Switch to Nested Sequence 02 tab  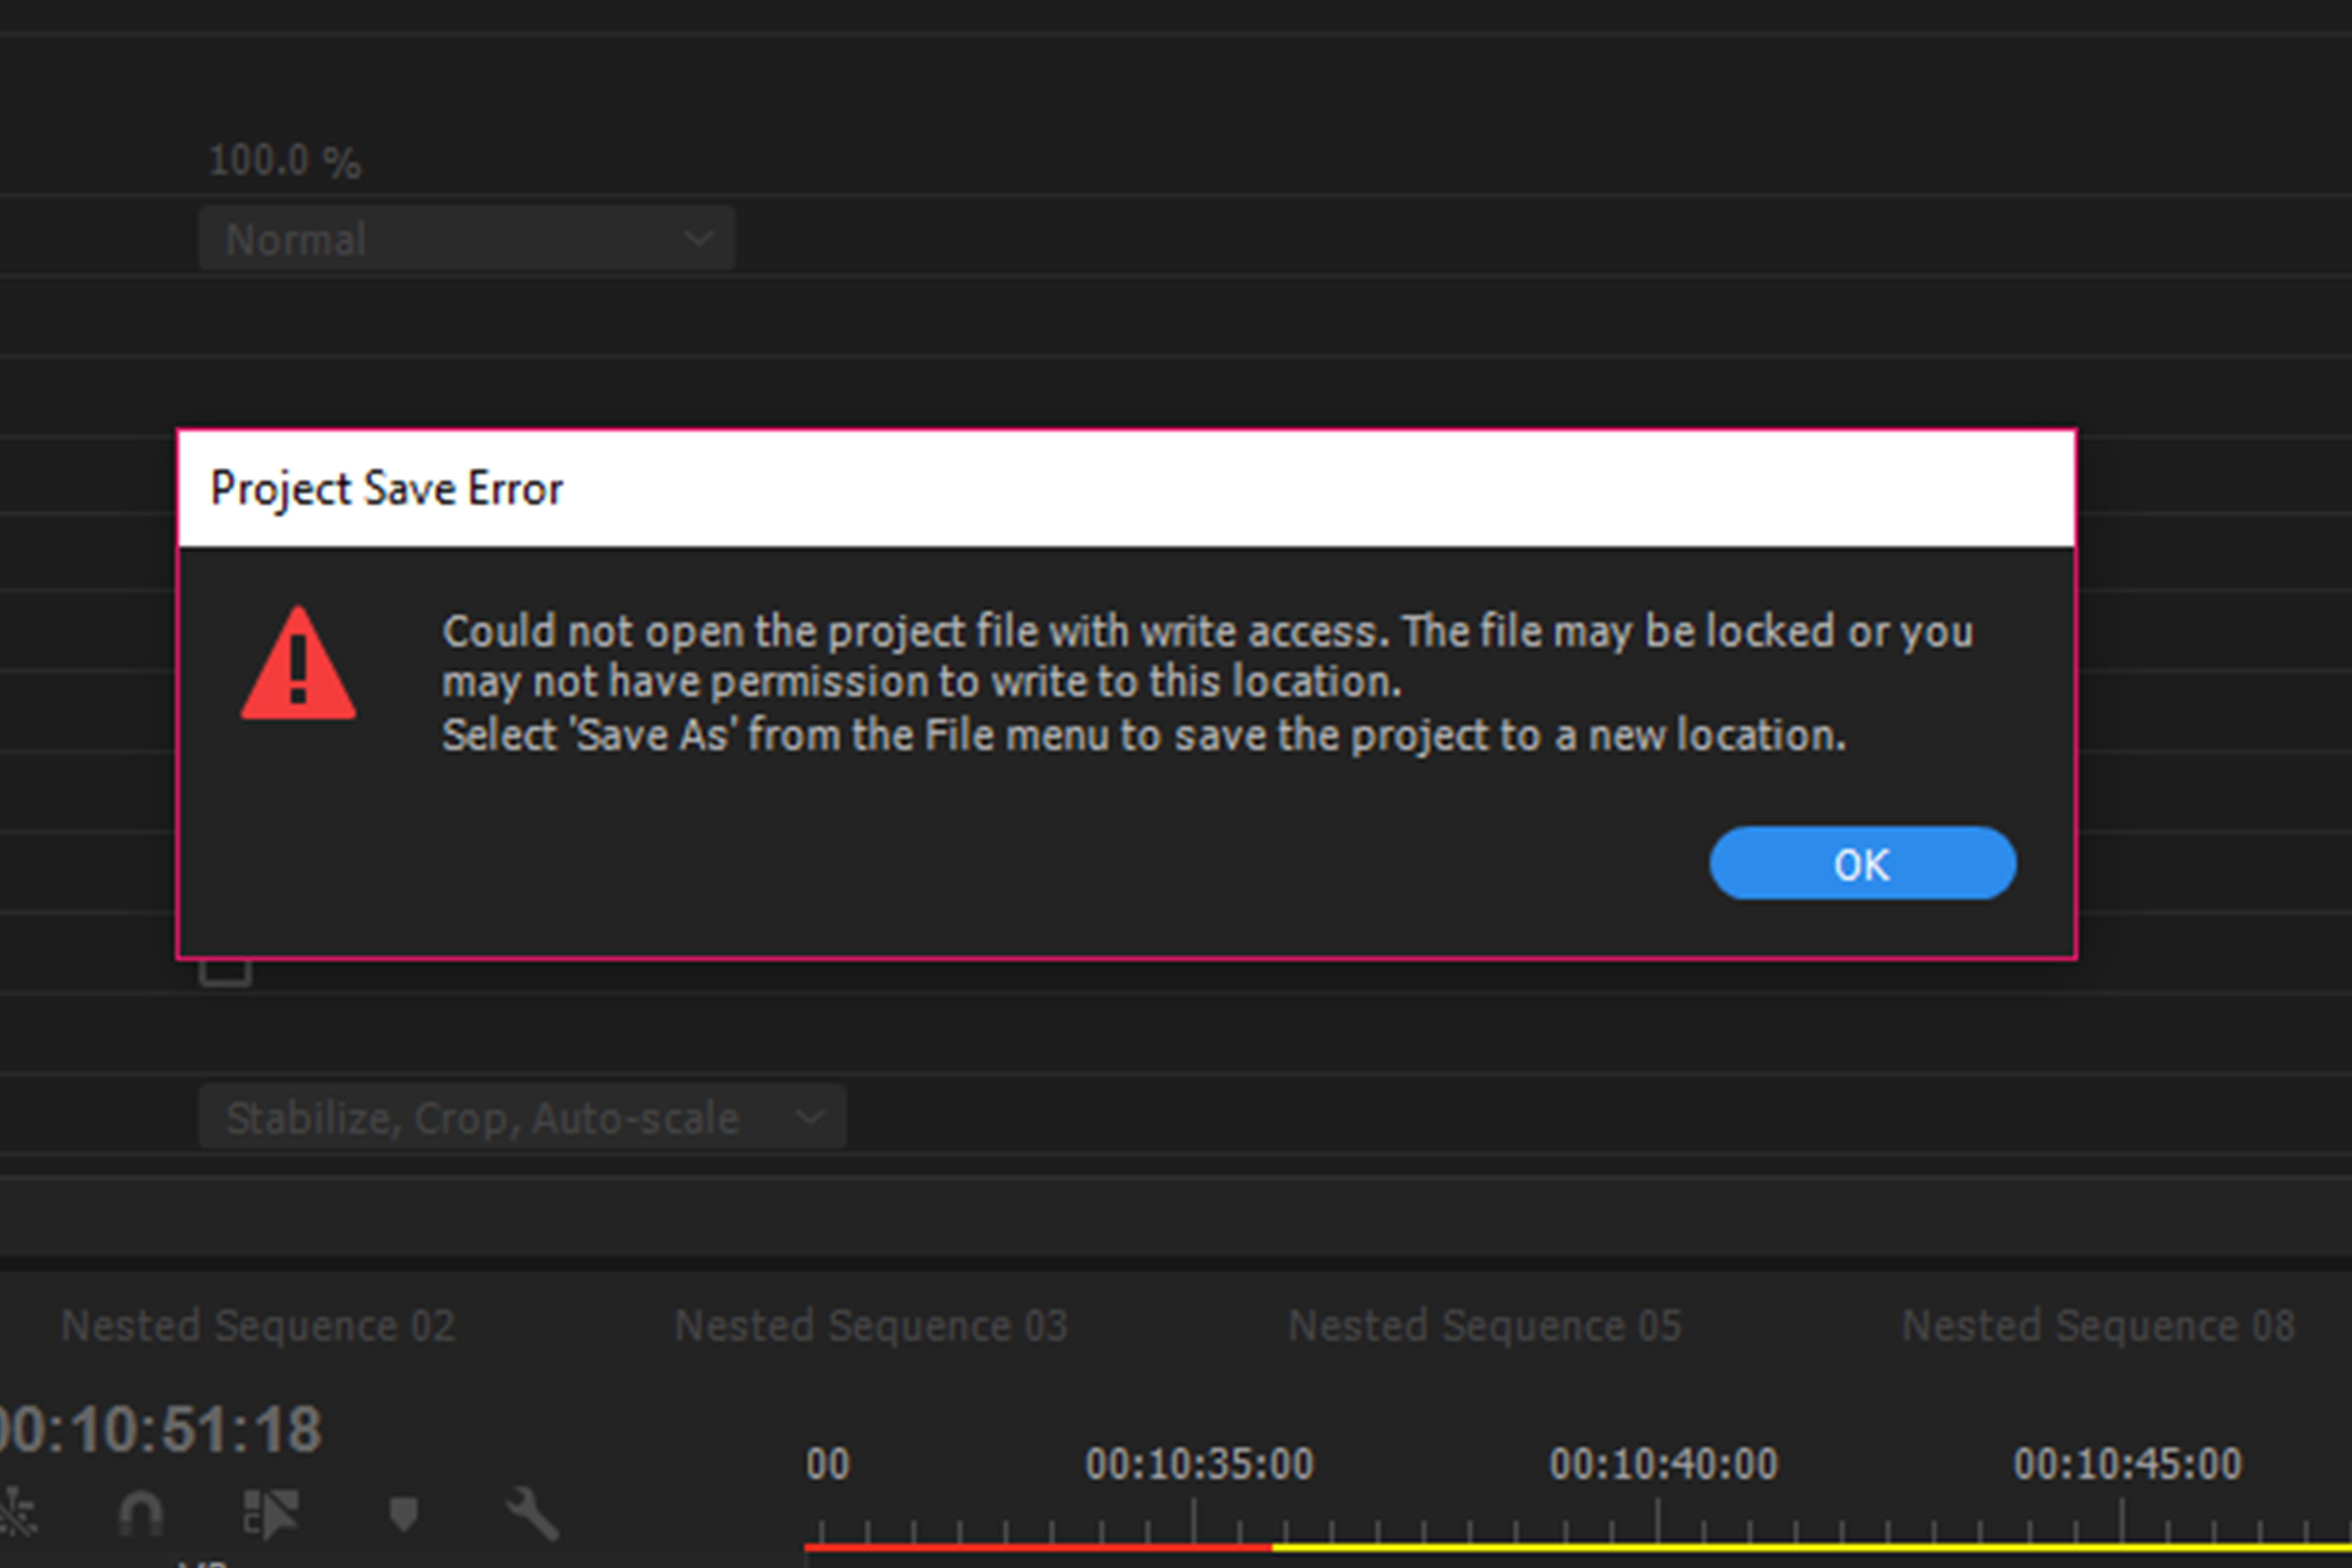click(x=258, y=1326)
